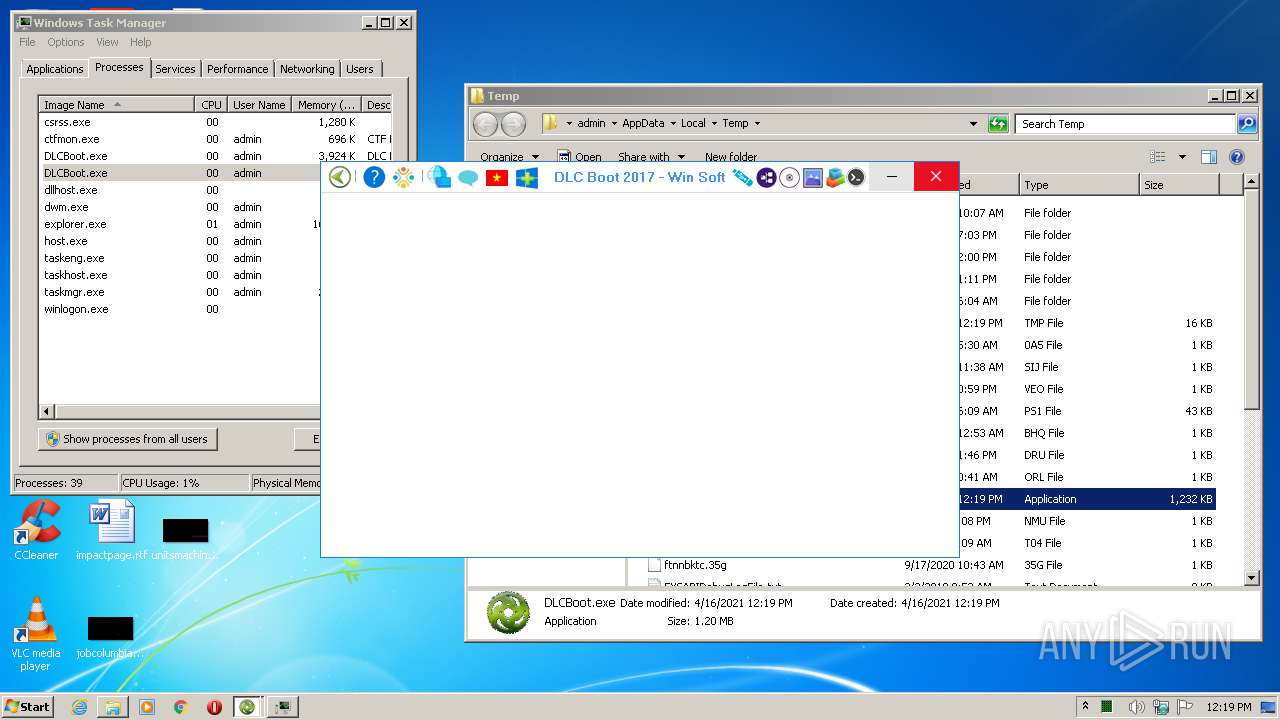
Task: Expand the Temp breadcrumb dropdown arrow
Action: coord(757,124)
